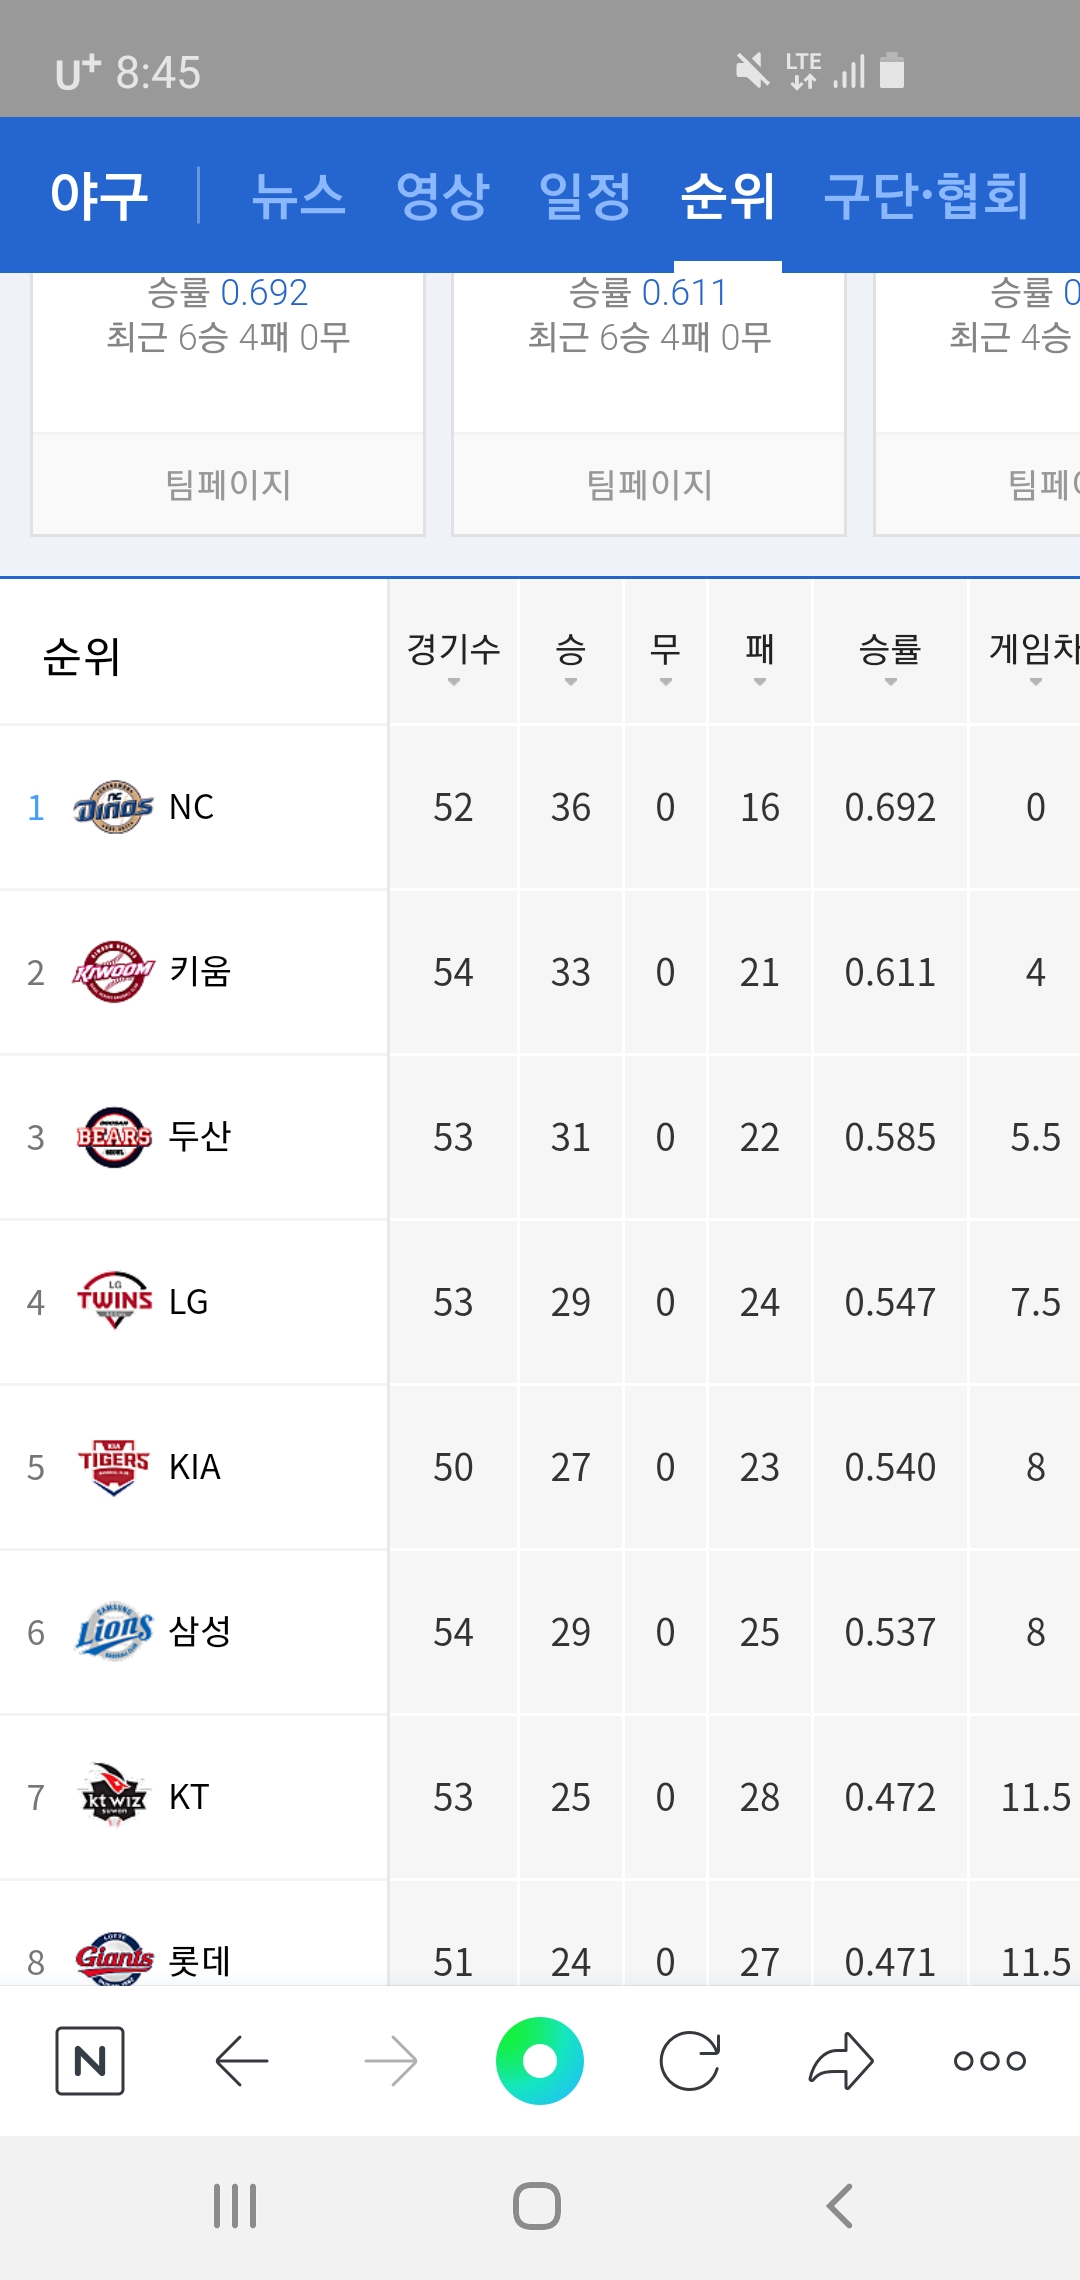Tap the share arrow icon
This screenshot has width=1080, height=2280.
[840, 2061]
